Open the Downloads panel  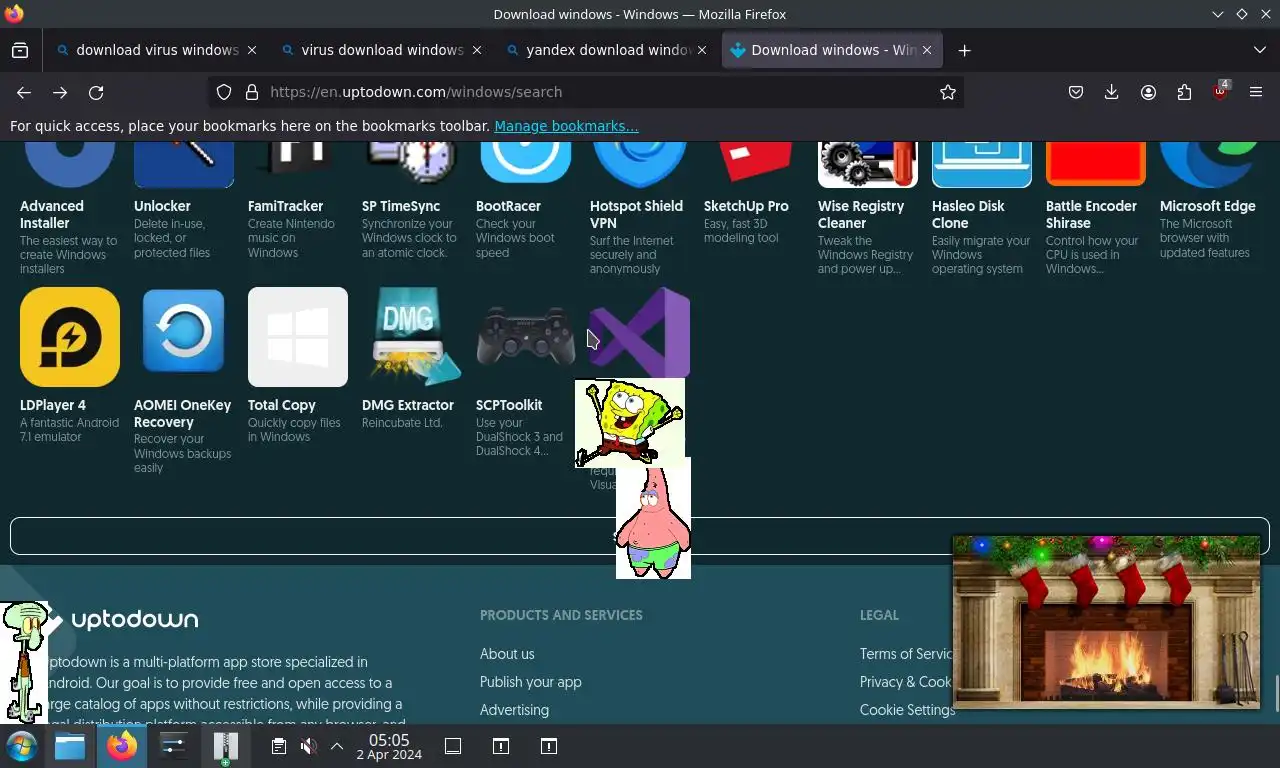(1111, 92)
